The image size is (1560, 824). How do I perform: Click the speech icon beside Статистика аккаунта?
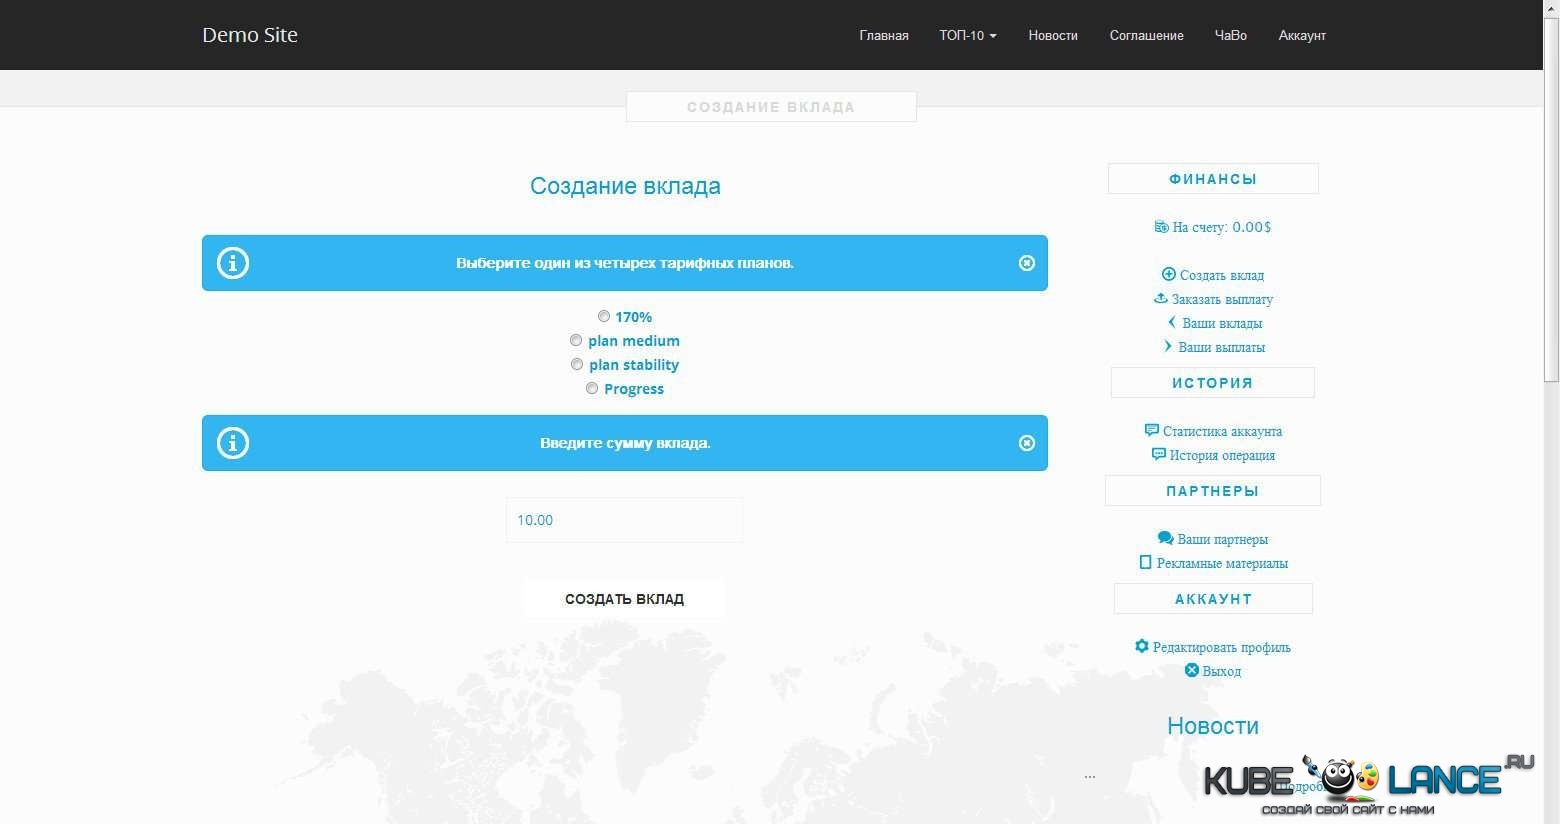coord(1151,430)
